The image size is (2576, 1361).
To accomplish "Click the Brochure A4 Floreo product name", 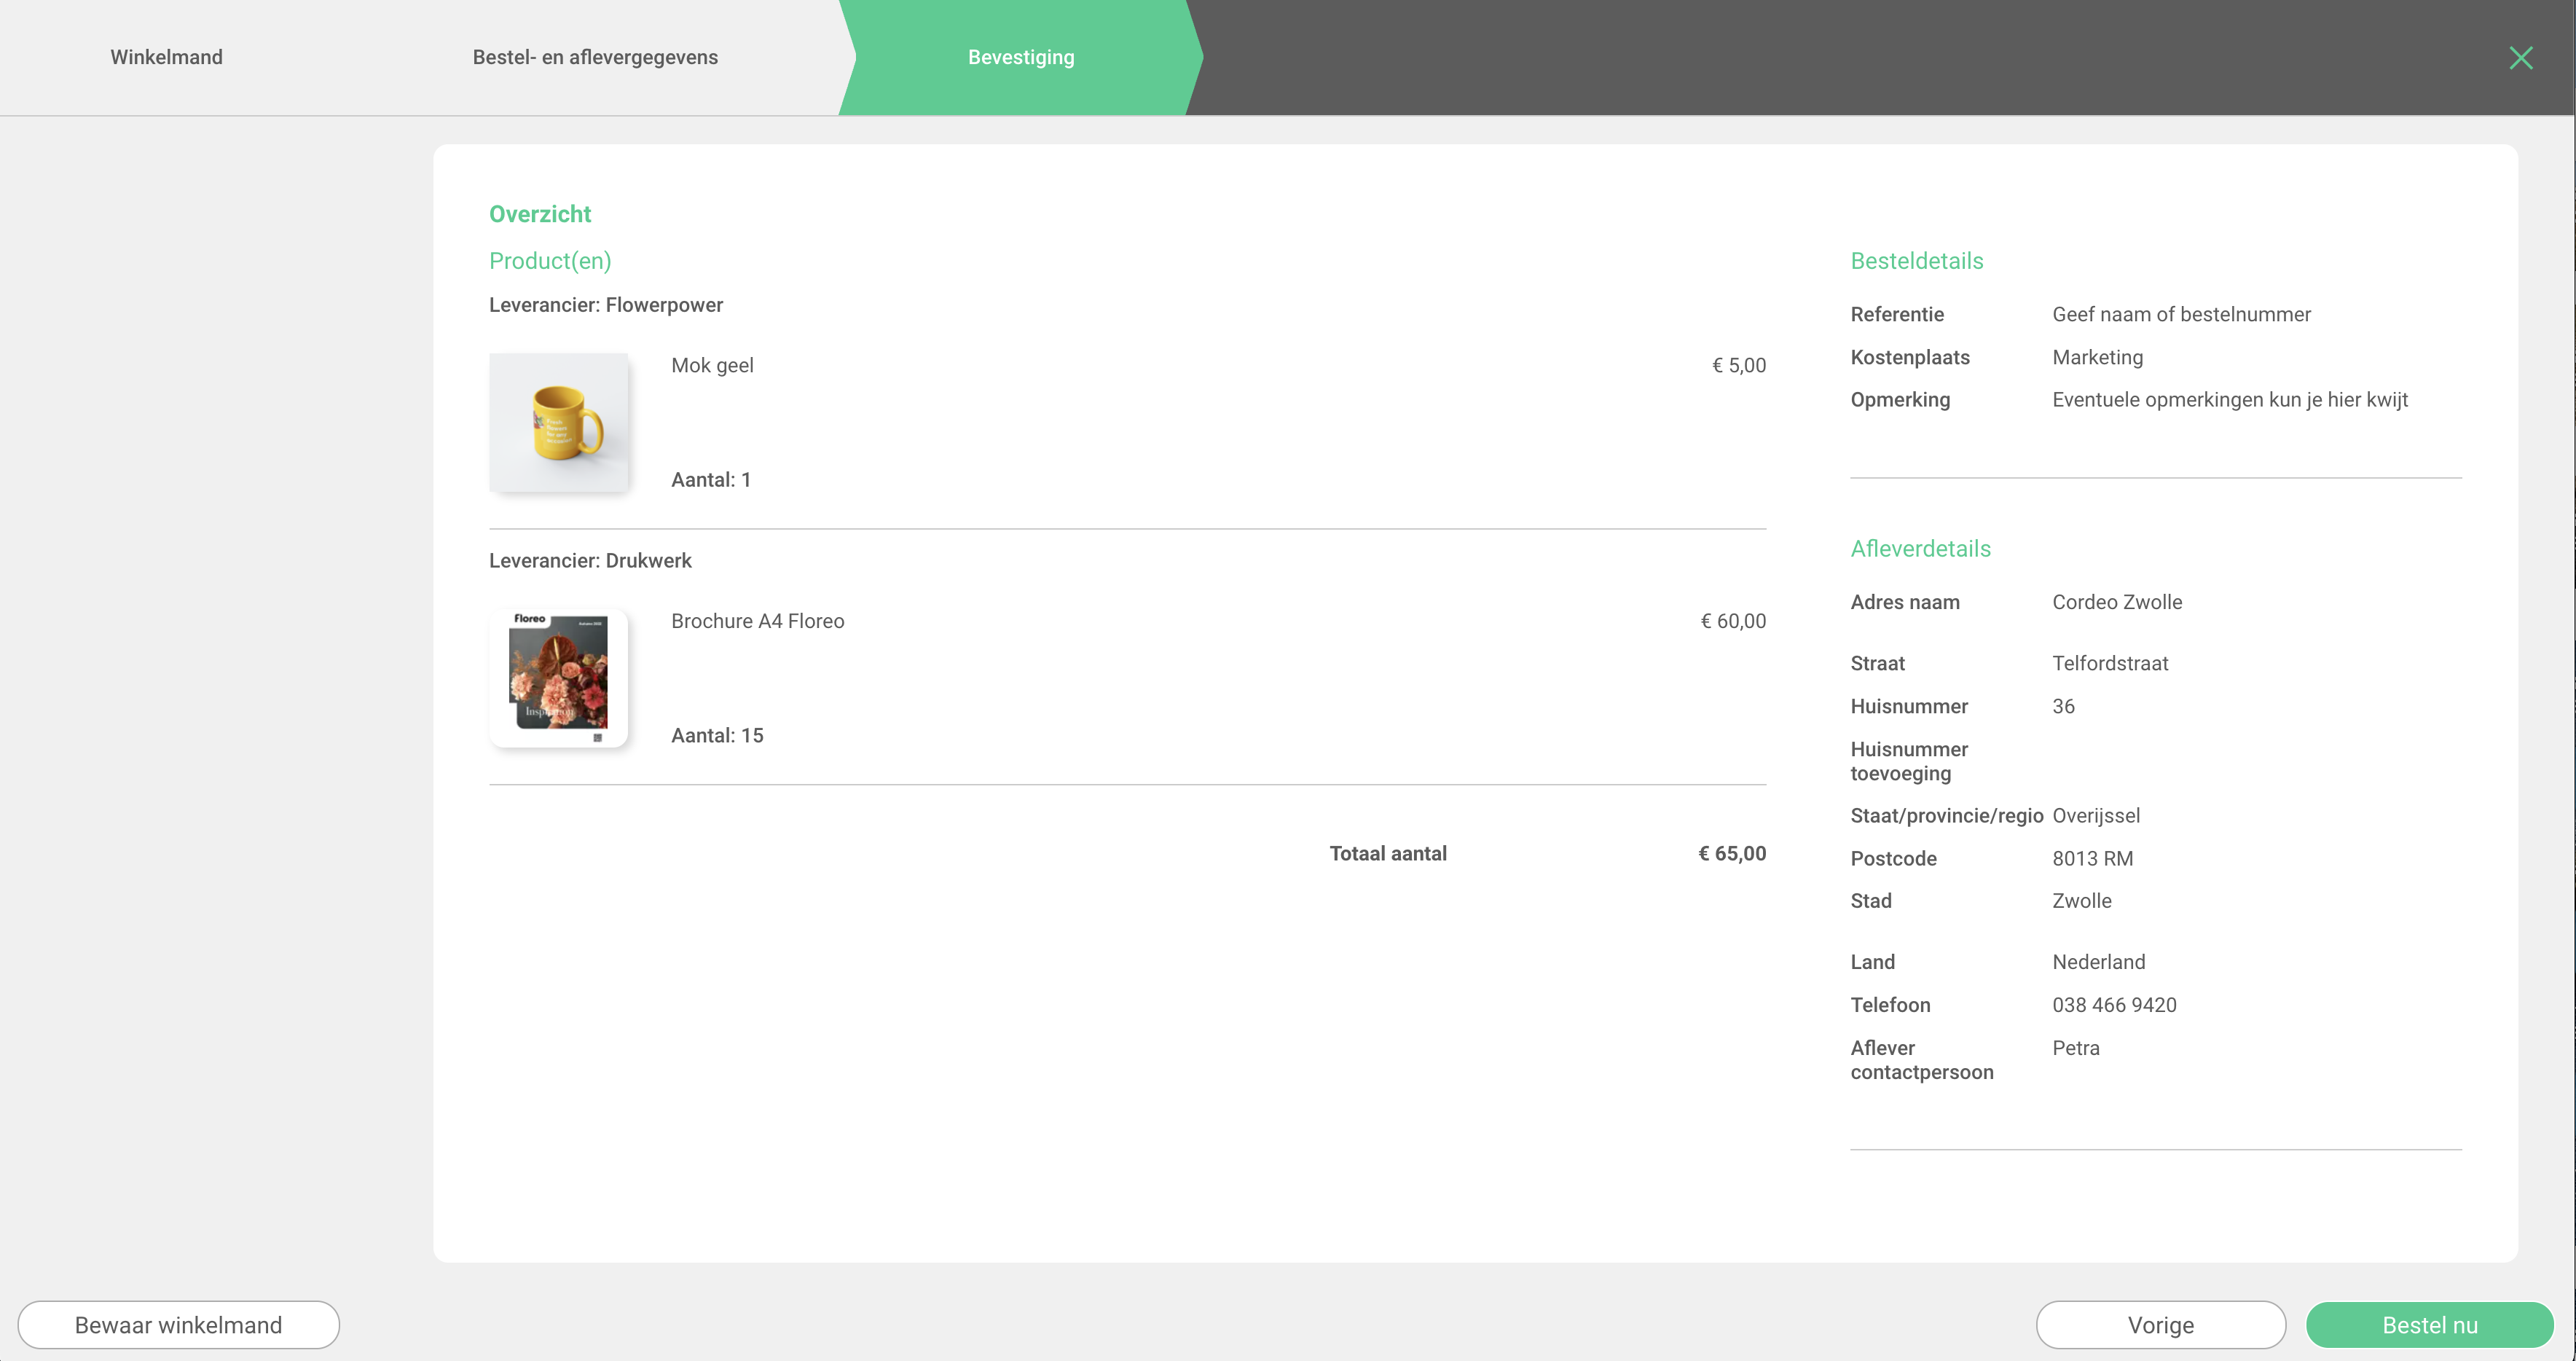I will pos(757,621).
